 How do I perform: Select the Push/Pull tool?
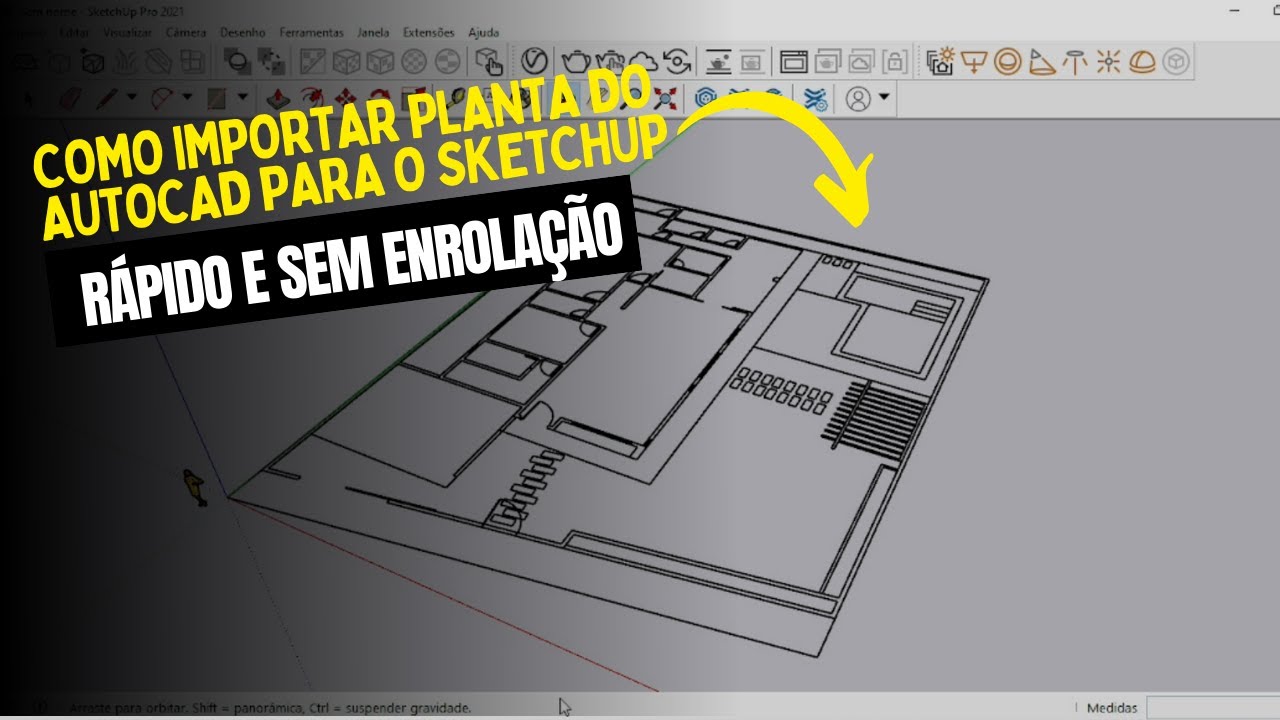pos(280,98)
